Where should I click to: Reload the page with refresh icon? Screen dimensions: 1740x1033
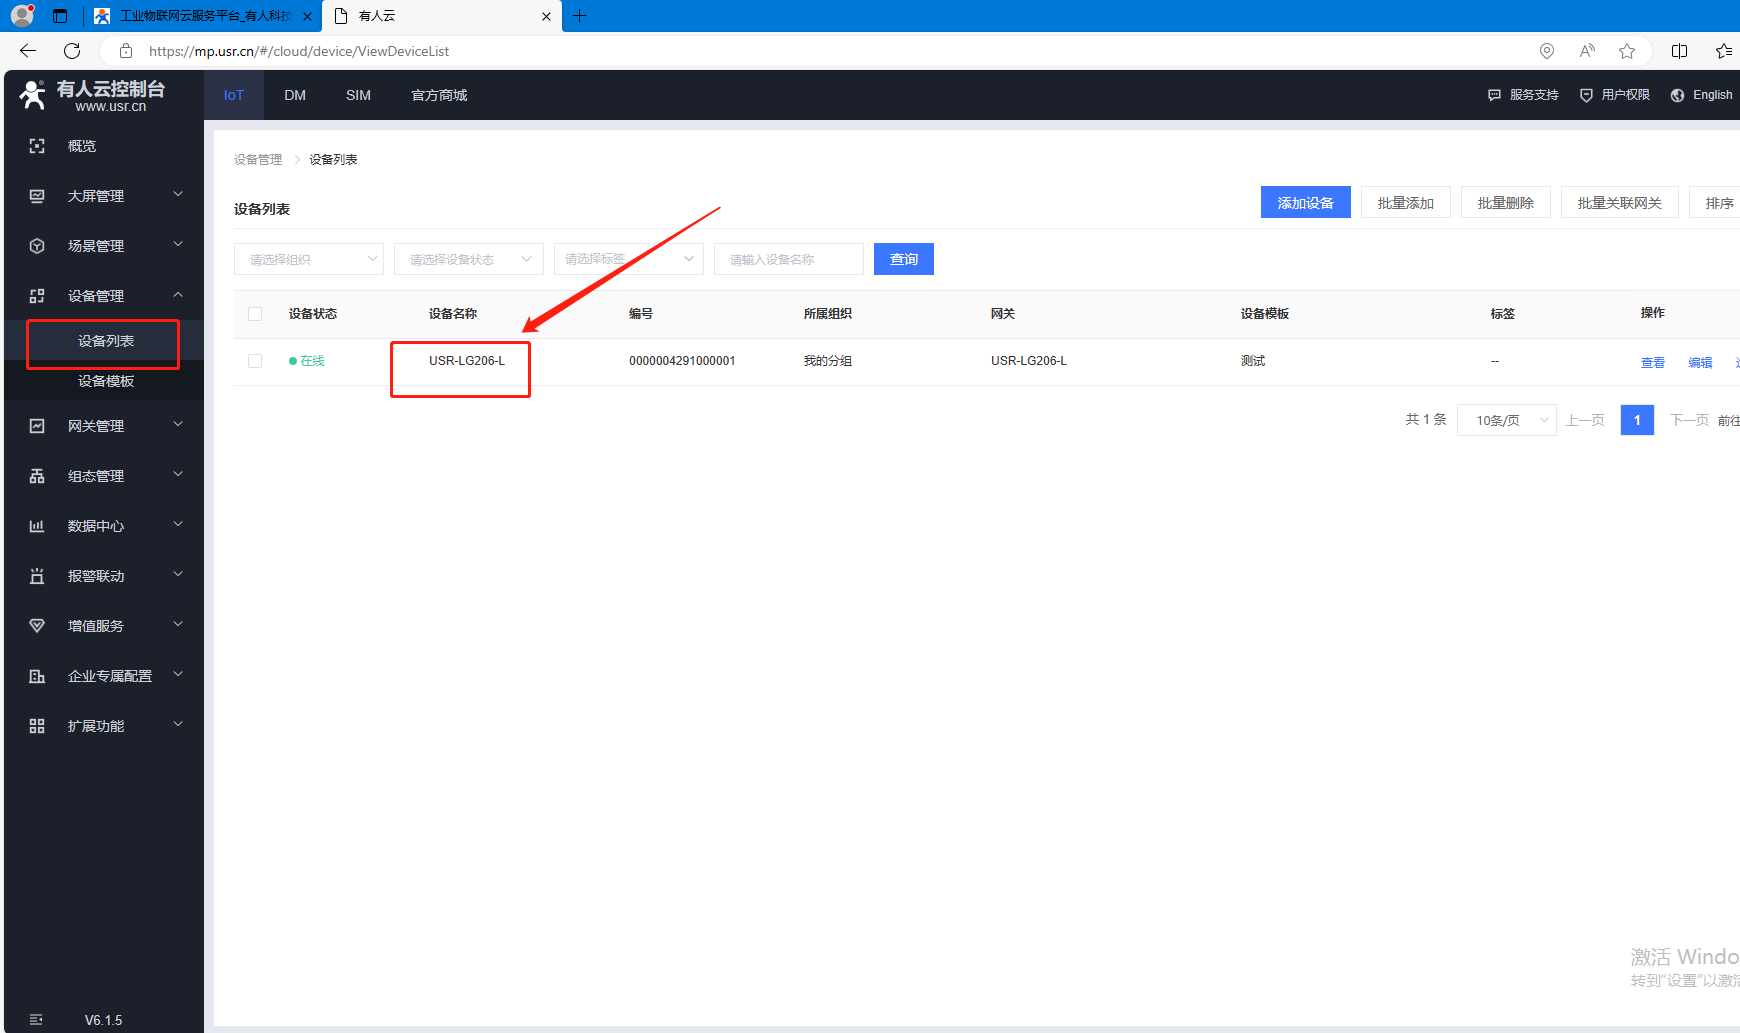point(72,51)
